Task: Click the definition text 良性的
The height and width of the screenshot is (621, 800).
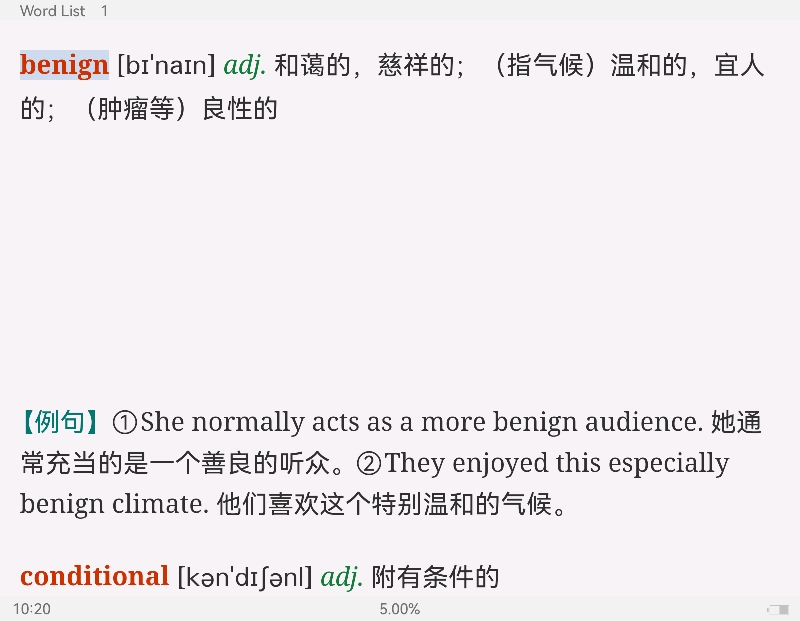Action: (240, 109)
